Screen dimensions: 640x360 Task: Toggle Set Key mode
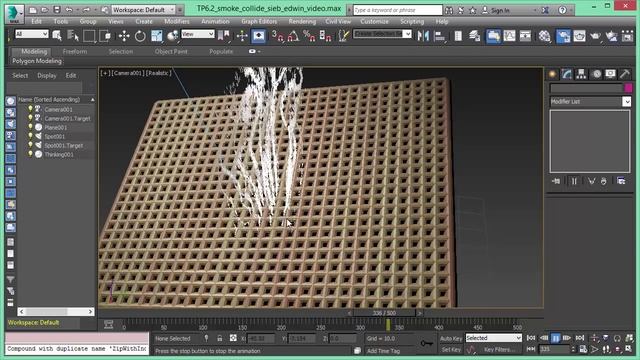point(451,349)
